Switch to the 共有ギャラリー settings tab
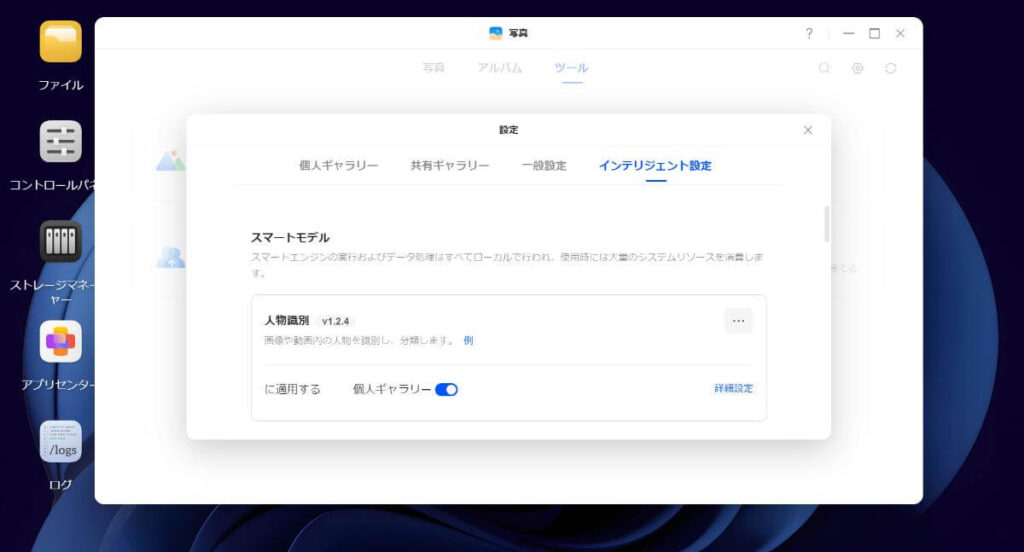Image resolution: width=1024 pixels, height=552 pixels. pos(450,166)
